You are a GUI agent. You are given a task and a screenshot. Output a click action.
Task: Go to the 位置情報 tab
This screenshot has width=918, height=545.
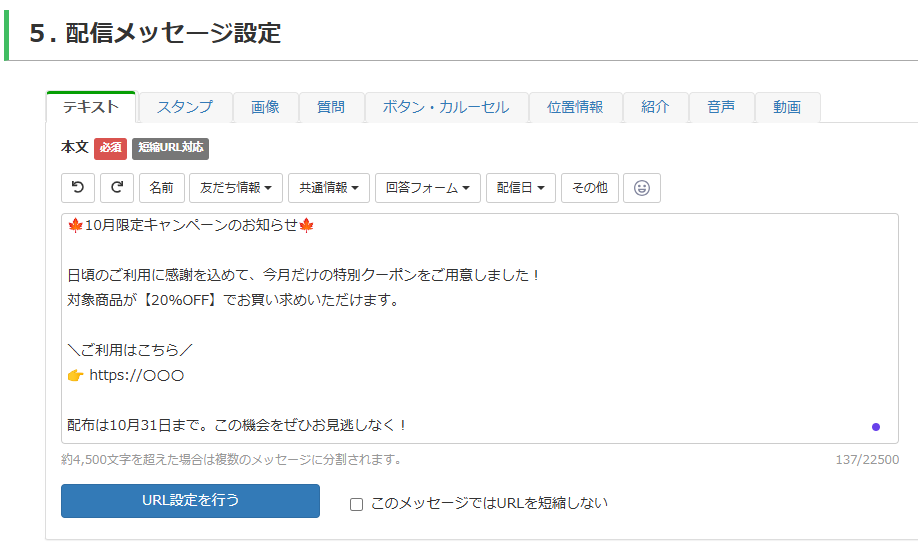(575, 107)
